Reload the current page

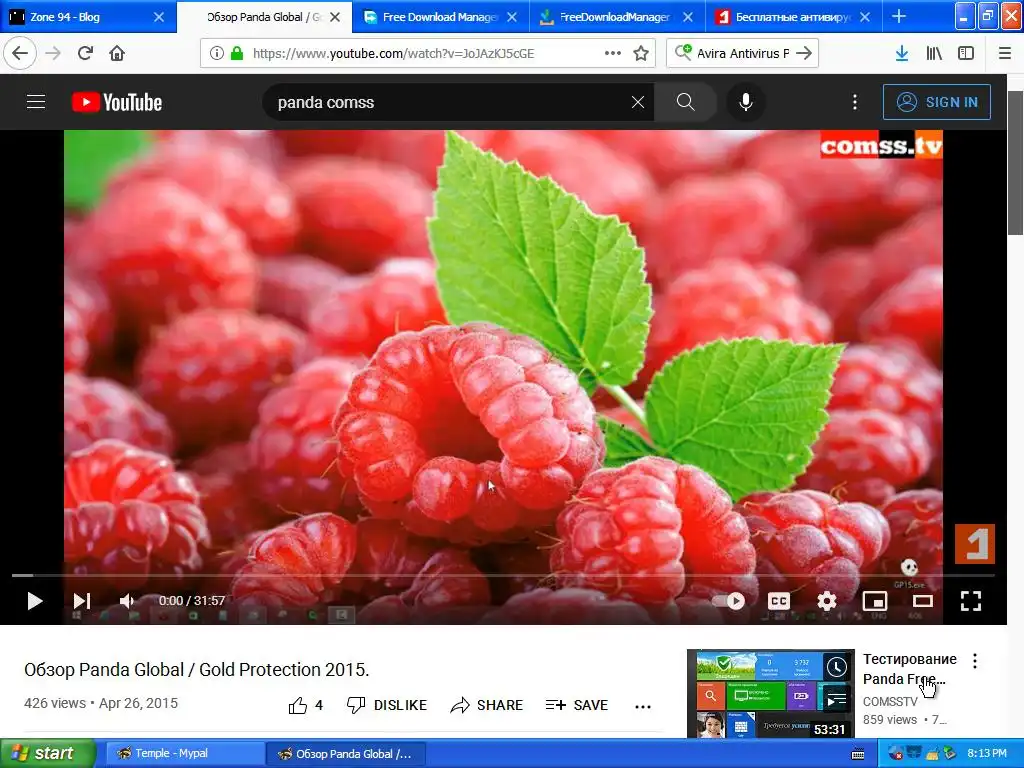point(85,54)
